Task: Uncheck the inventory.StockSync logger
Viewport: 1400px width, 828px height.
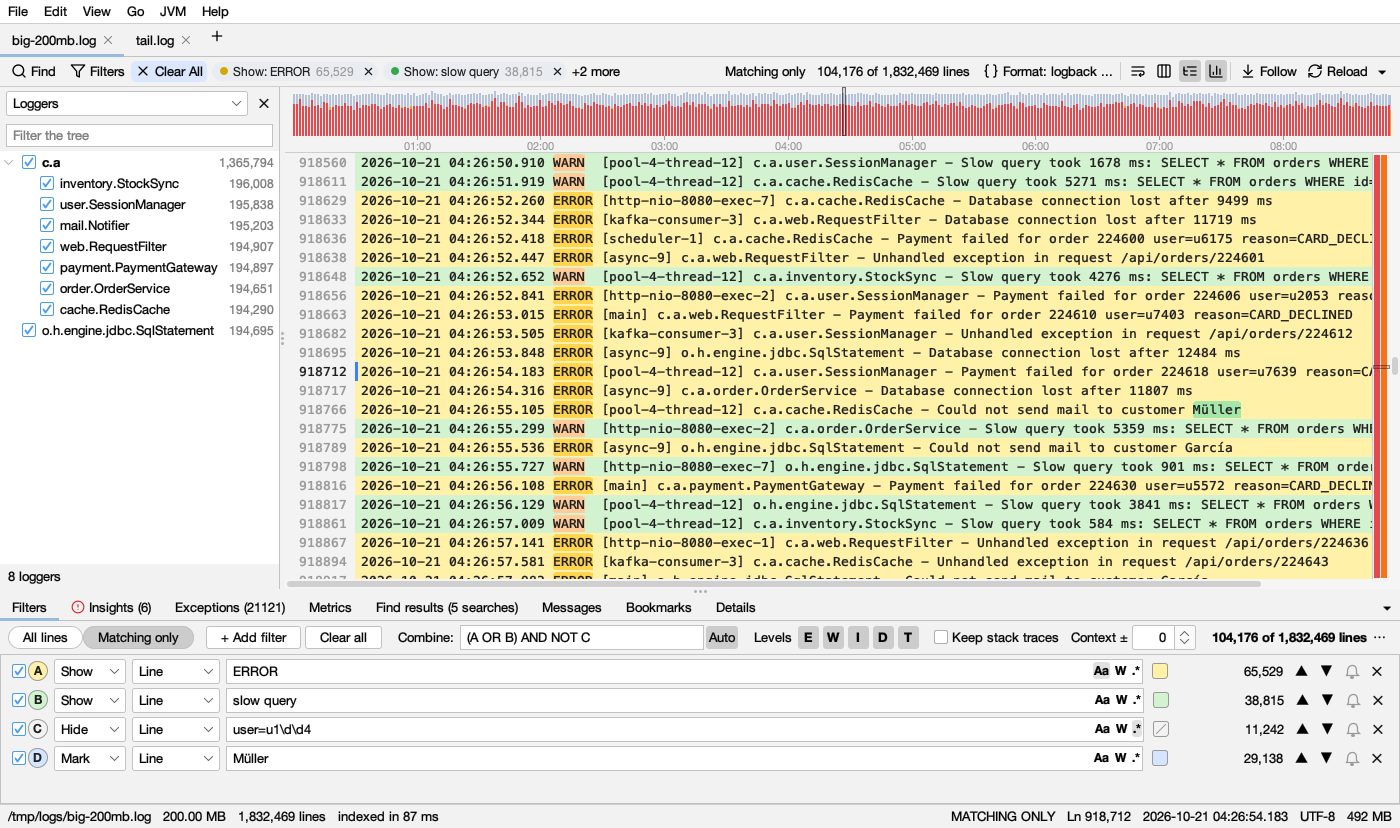Action: (46, 183)
